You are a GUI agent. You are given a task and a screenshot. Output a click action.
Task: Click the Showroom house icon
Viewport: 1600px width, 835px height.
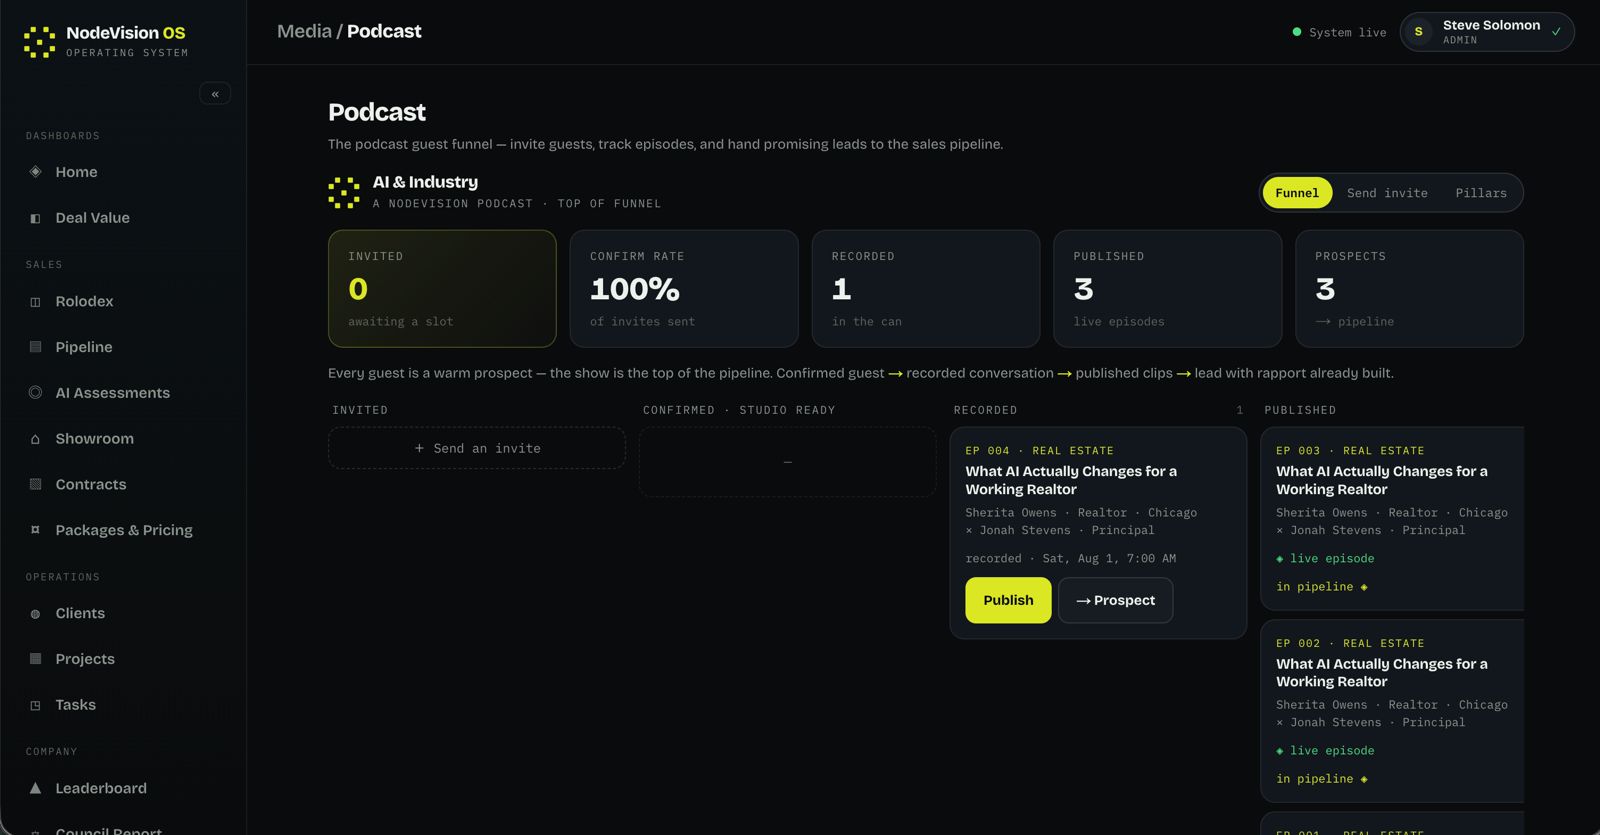(35, 439)
